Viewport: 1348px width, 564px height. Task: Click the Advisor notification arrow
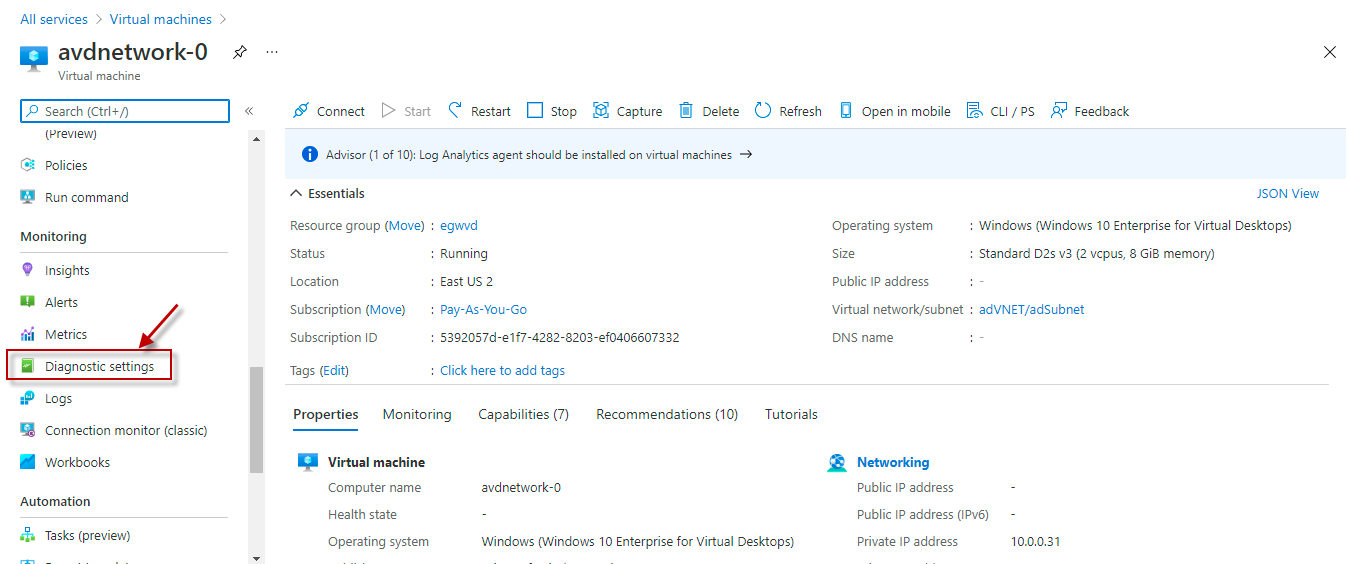(745, 155)
